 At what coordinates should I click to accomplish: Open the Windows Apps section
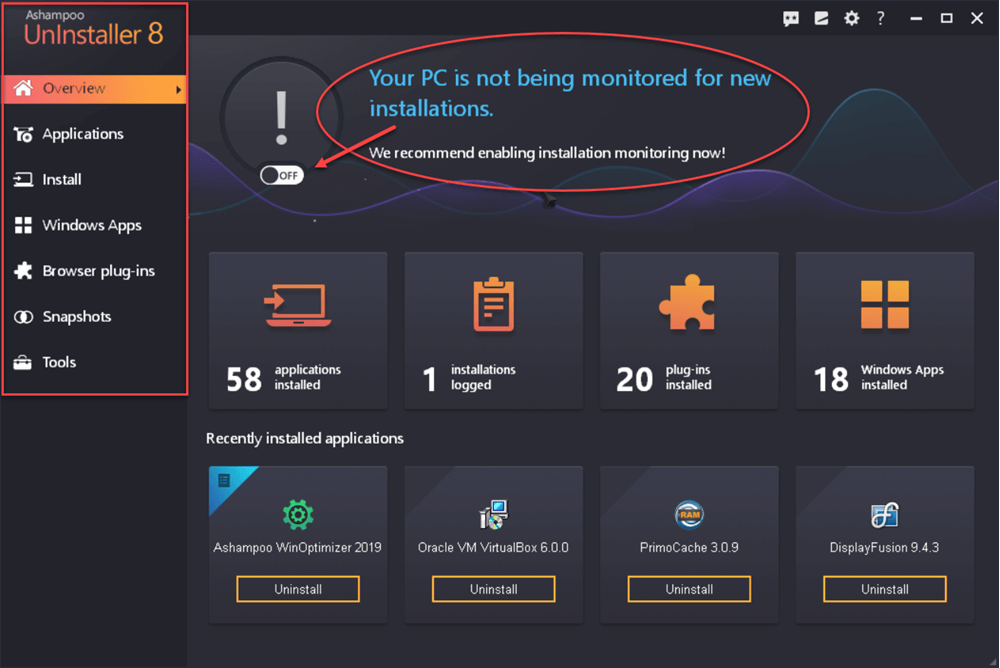[x=94, y=225]
